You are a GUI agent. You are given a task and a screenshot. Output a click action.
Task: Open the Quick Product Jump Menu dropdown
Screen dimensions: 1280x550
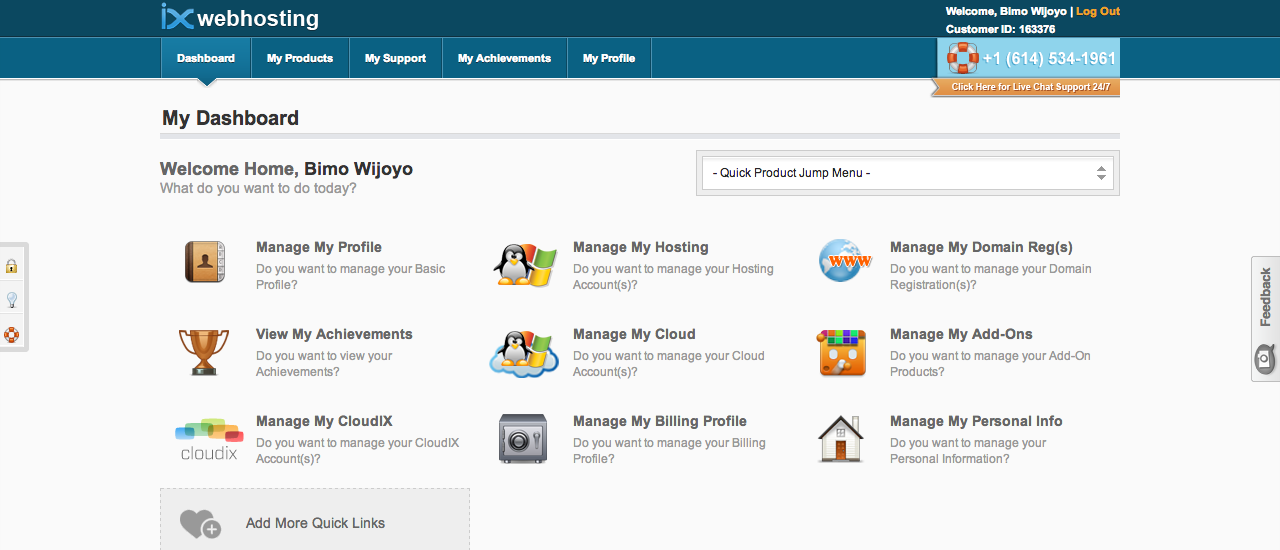click(908, 173)
